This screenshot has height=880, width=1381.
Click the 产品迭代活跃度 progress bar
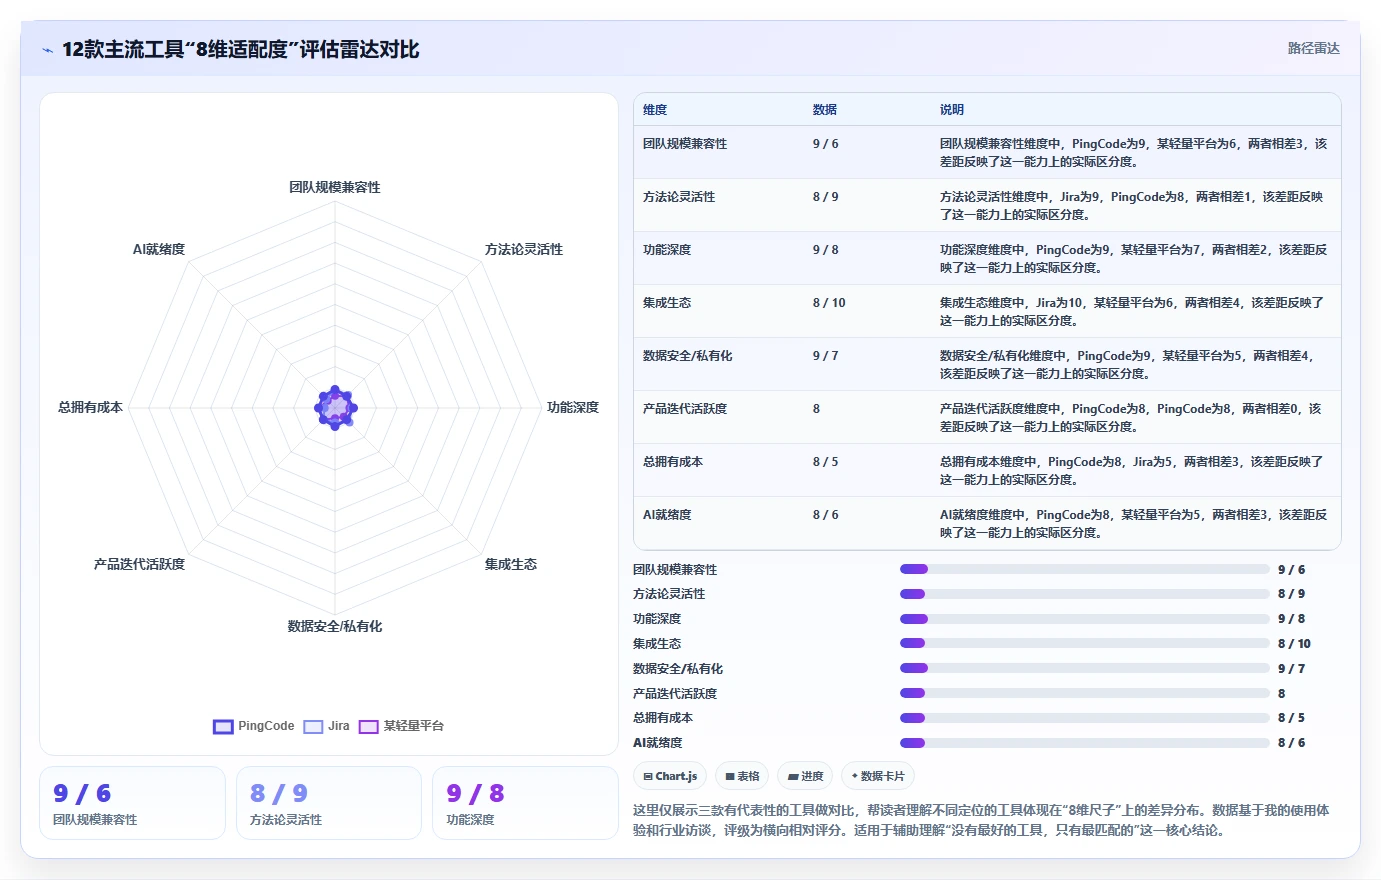coord(1084,693)
